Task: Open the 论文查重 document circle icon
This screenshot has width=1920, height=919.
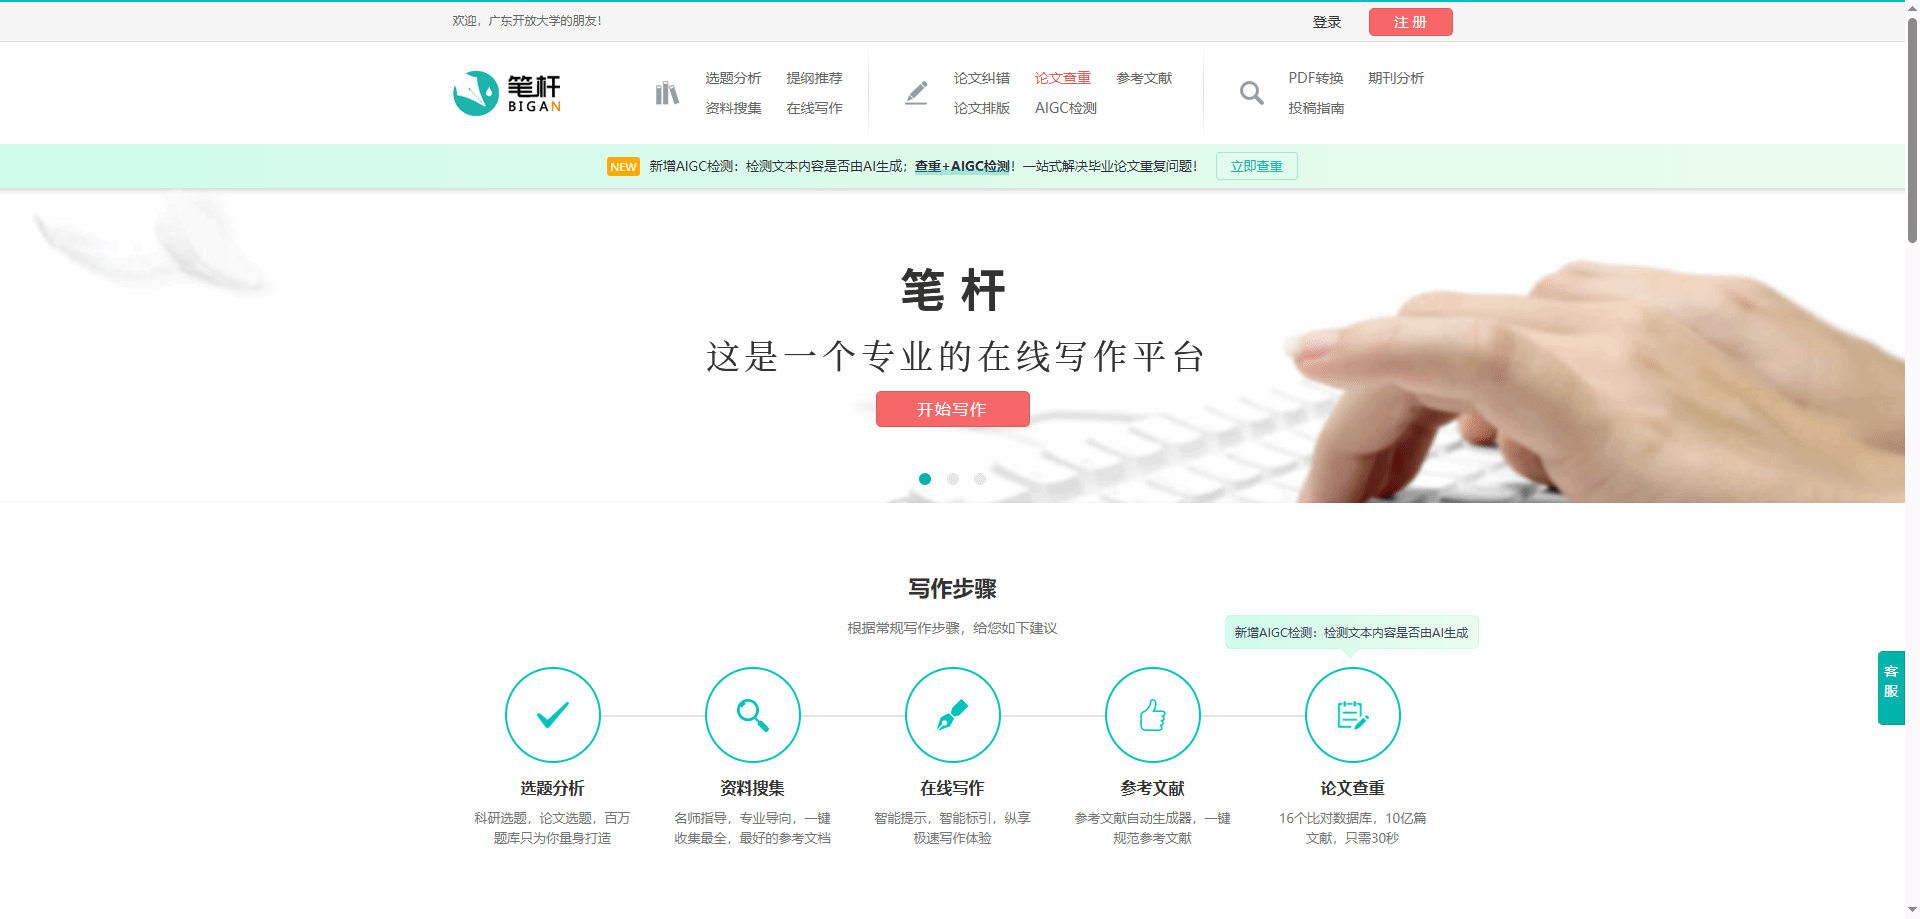Action: 1353,715
